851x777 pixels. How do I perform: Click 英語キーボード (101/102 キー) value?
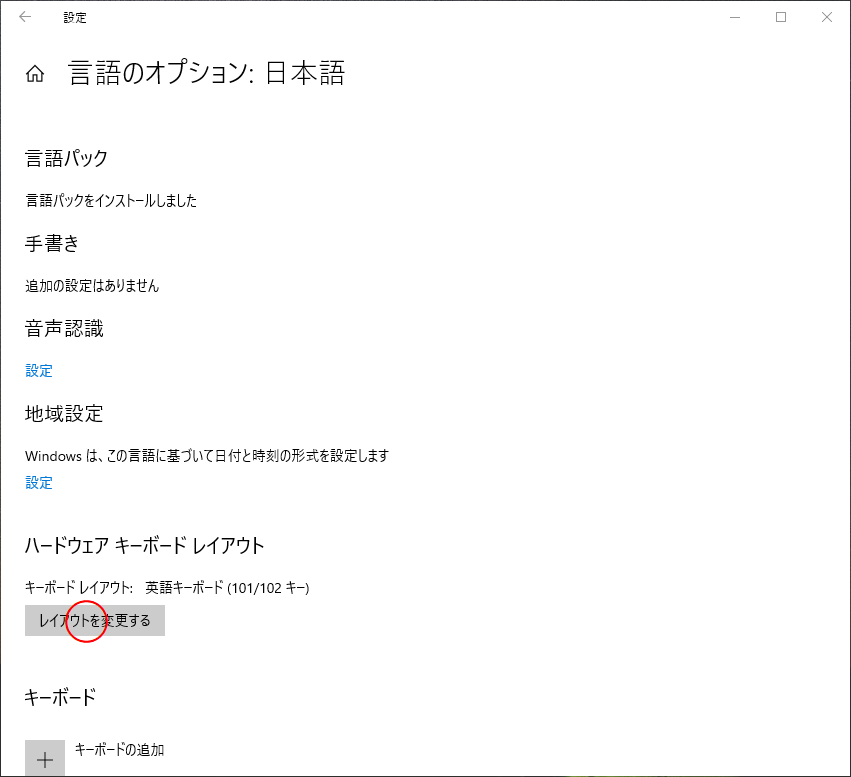coord(227,588)
